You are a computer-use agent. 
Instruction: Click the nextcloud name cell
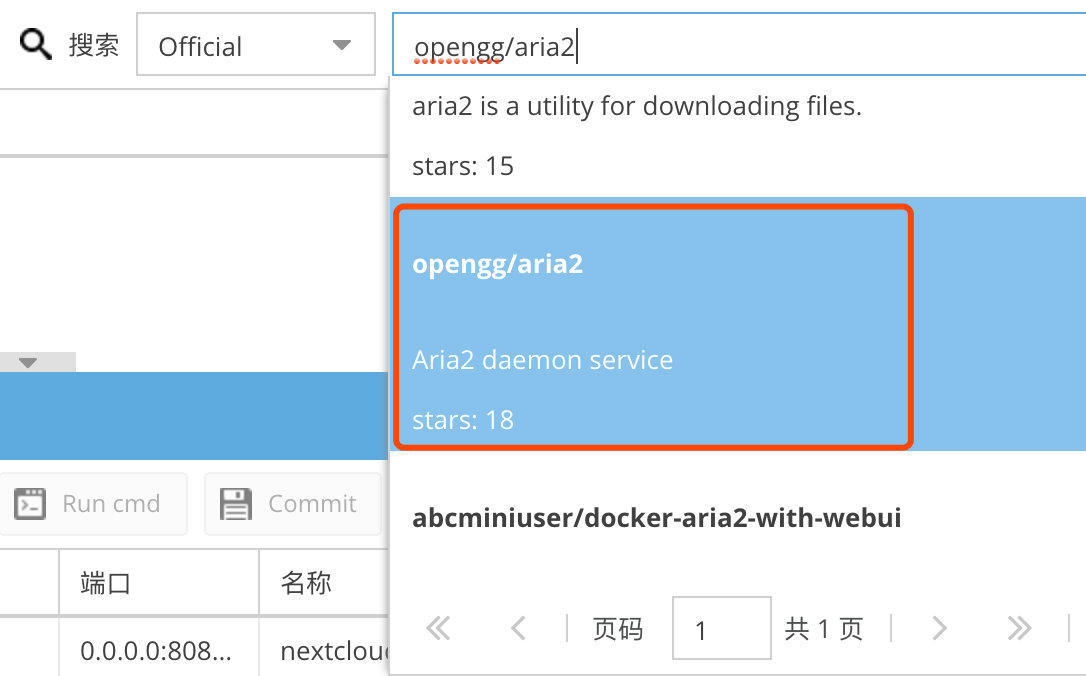pyautogui.click(x=323, y=650)
